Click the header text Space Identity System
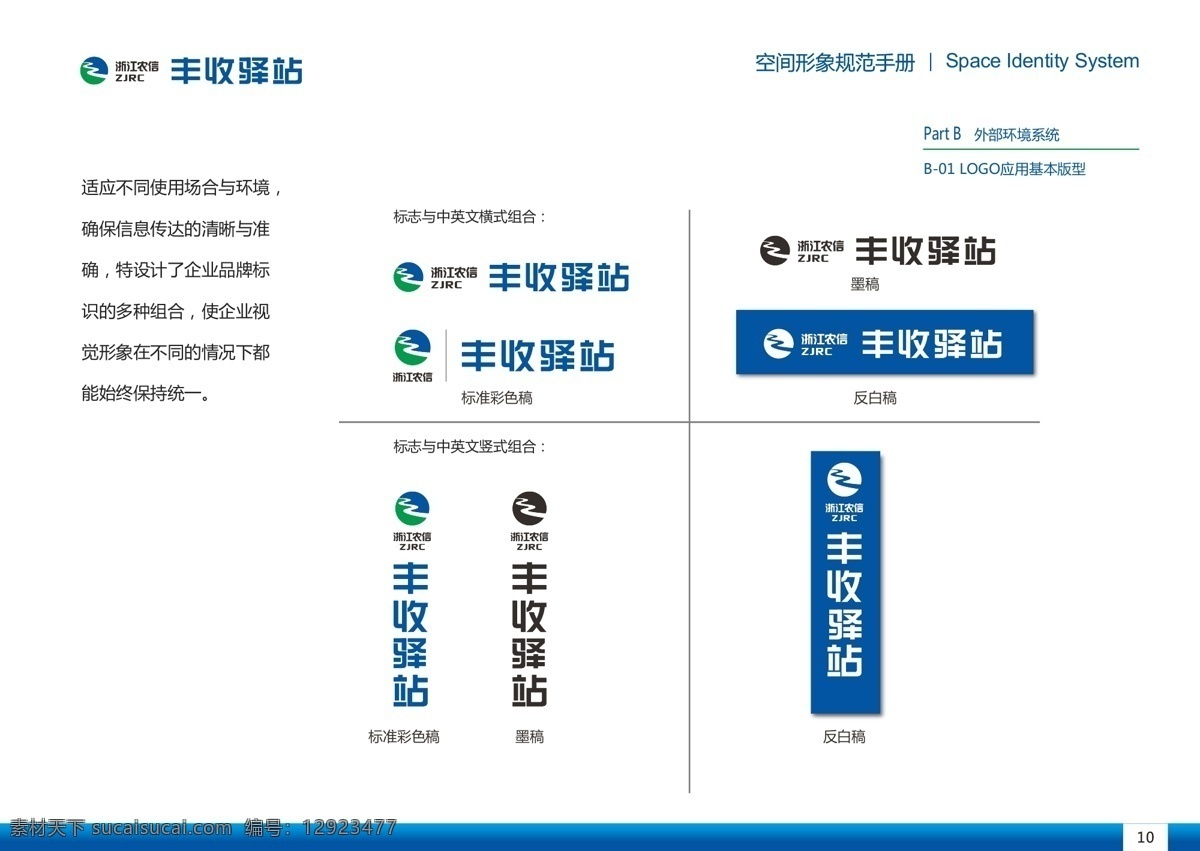The image size is (1200, 851). pyautogui.click(x=1042, y=61)
